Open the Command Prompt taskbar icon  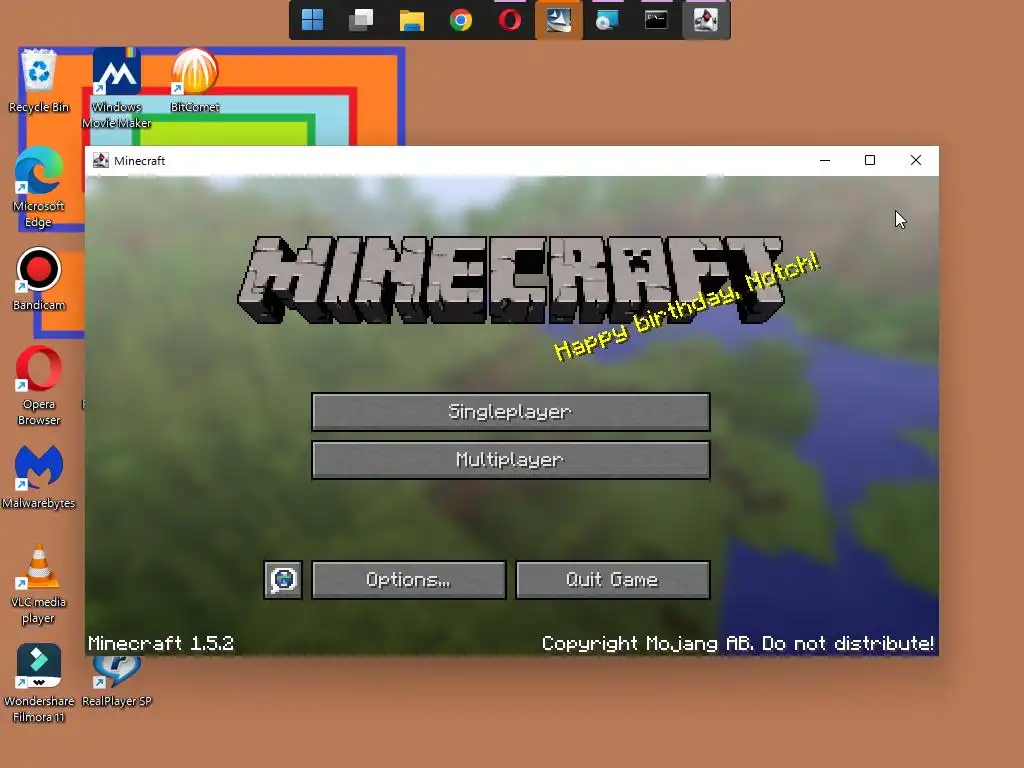[x=656, y=20]
